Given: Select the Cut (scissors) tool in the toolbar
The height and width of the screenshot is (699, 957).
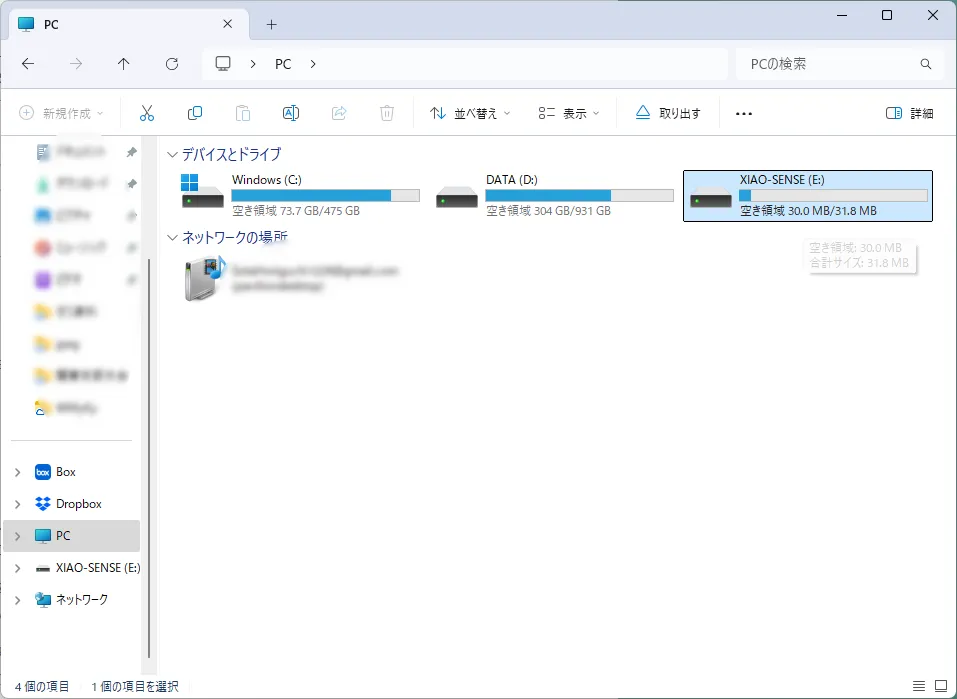Looking at the screenshot, I should click(147, 113).
